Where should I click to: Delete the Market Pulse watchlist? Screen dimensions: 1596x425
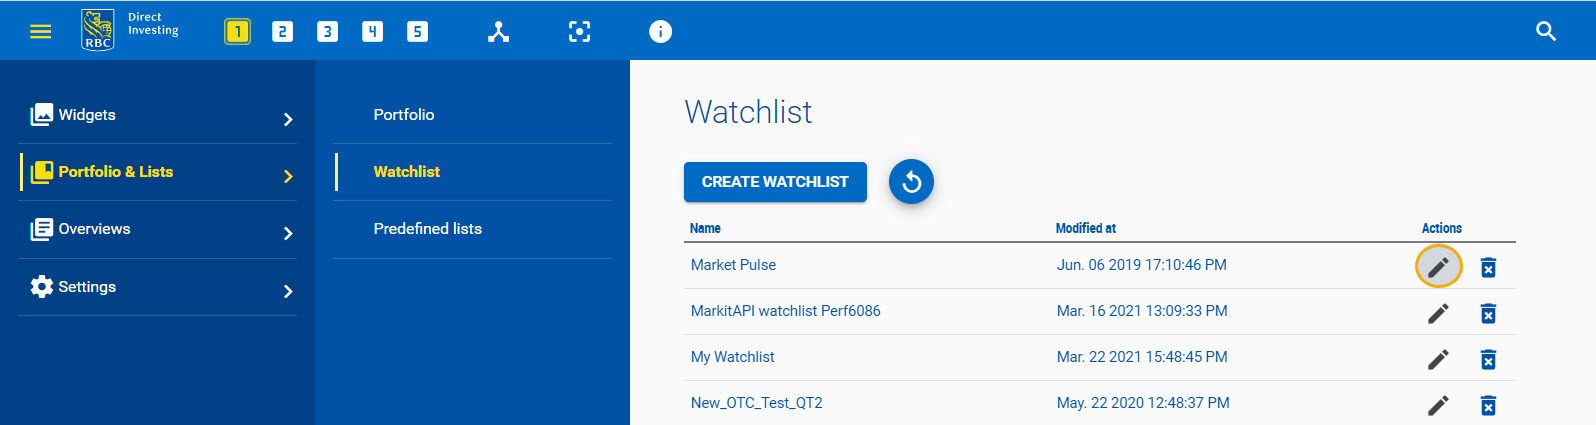point(1488,267)
